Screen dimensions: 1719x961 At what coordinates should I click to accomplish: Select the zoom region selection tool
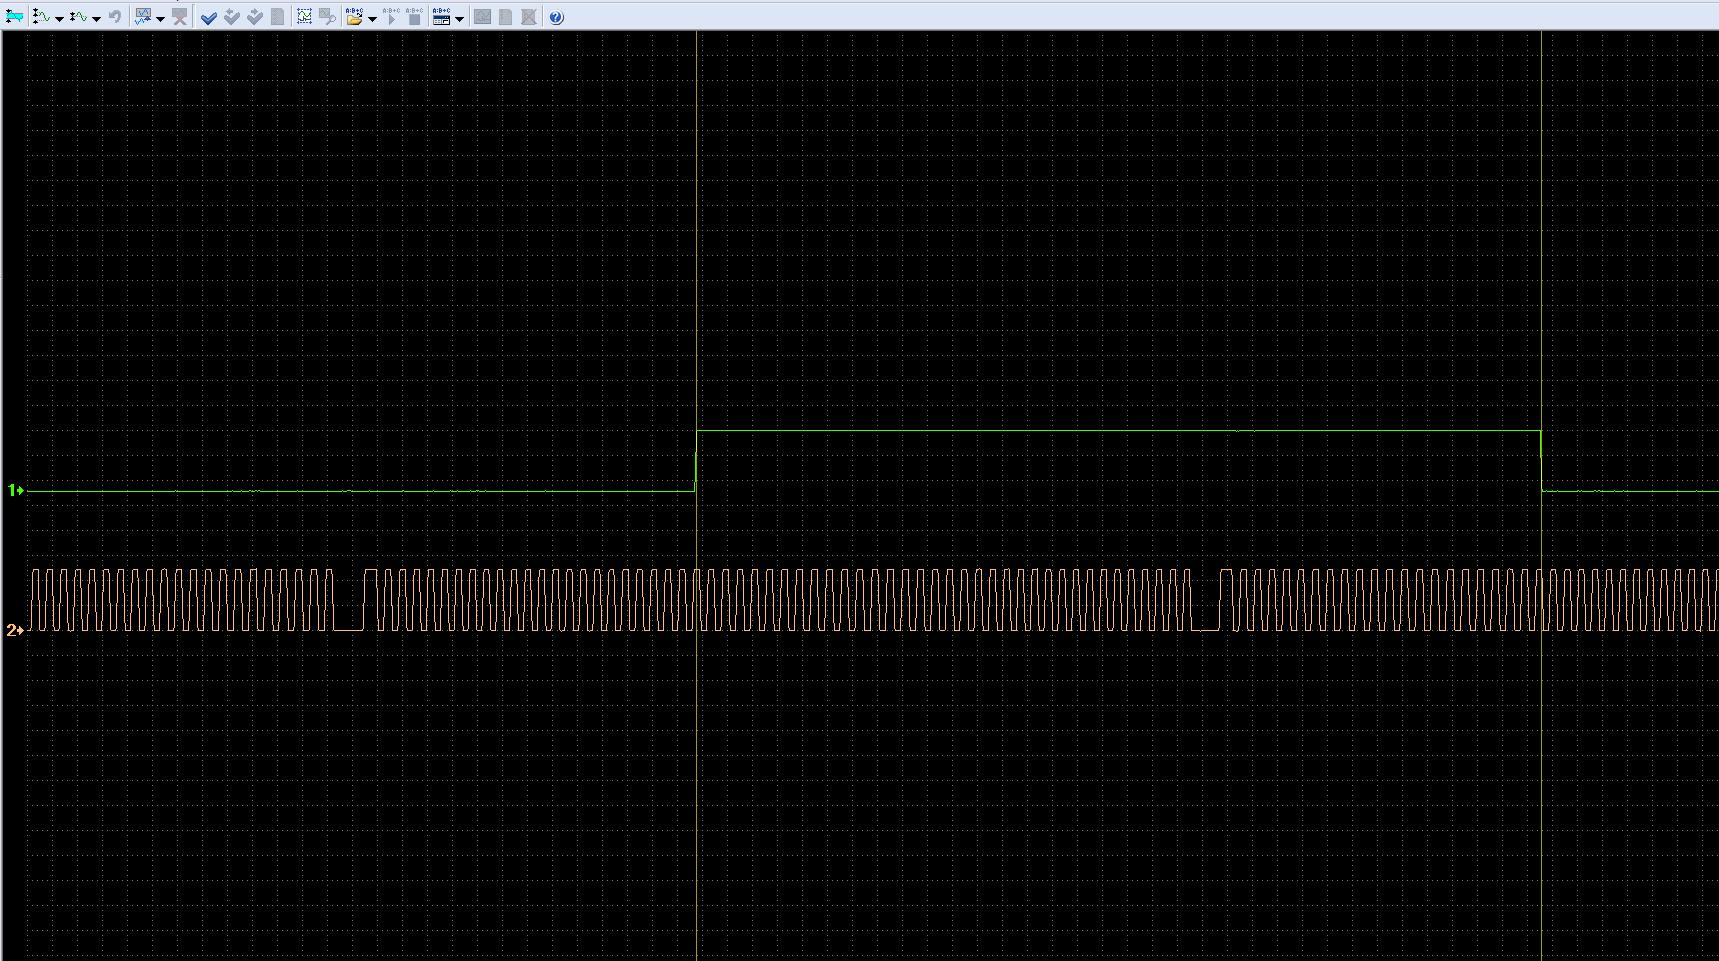(304, 17)
